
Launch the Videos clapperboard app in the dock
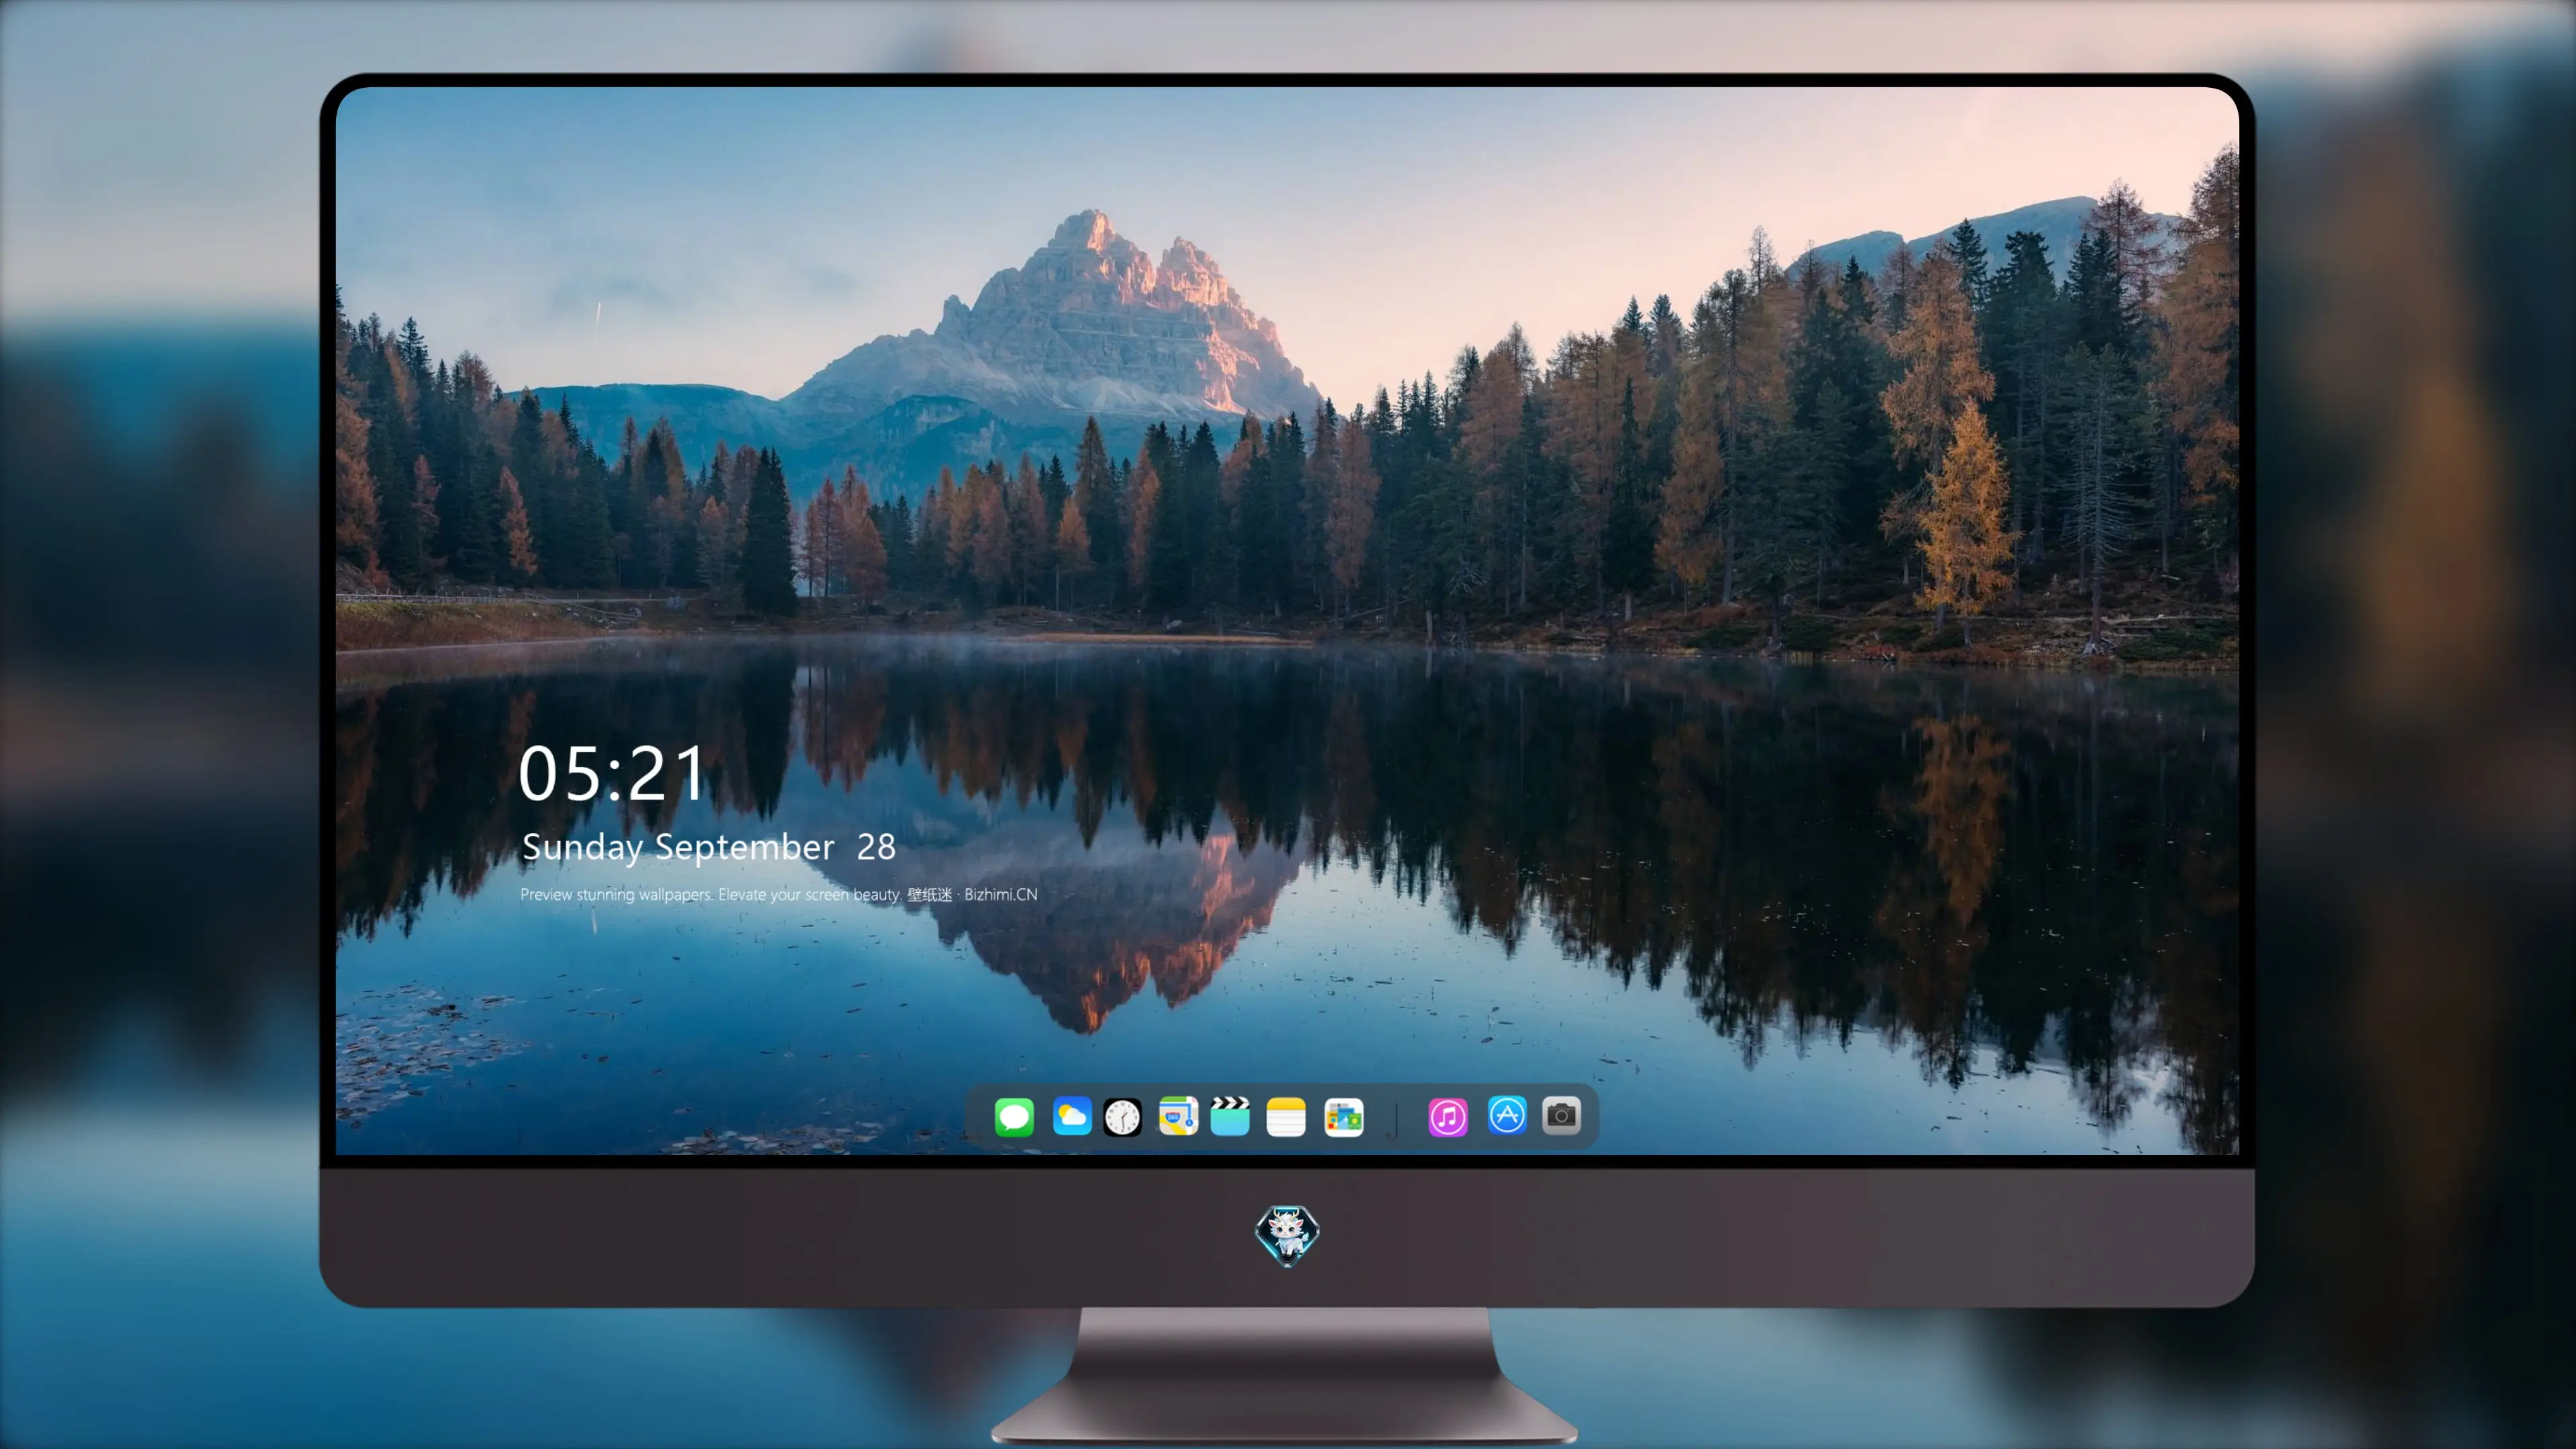pos(1230,1116)
